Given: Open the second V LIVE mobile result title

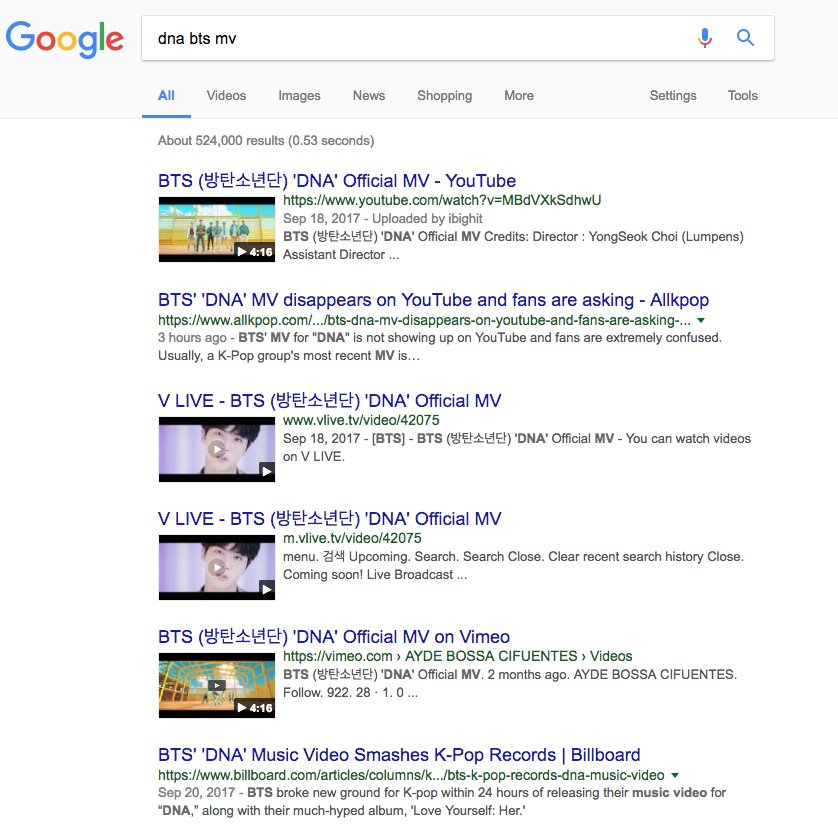Looking at the screenshot, I should [330, 518].
